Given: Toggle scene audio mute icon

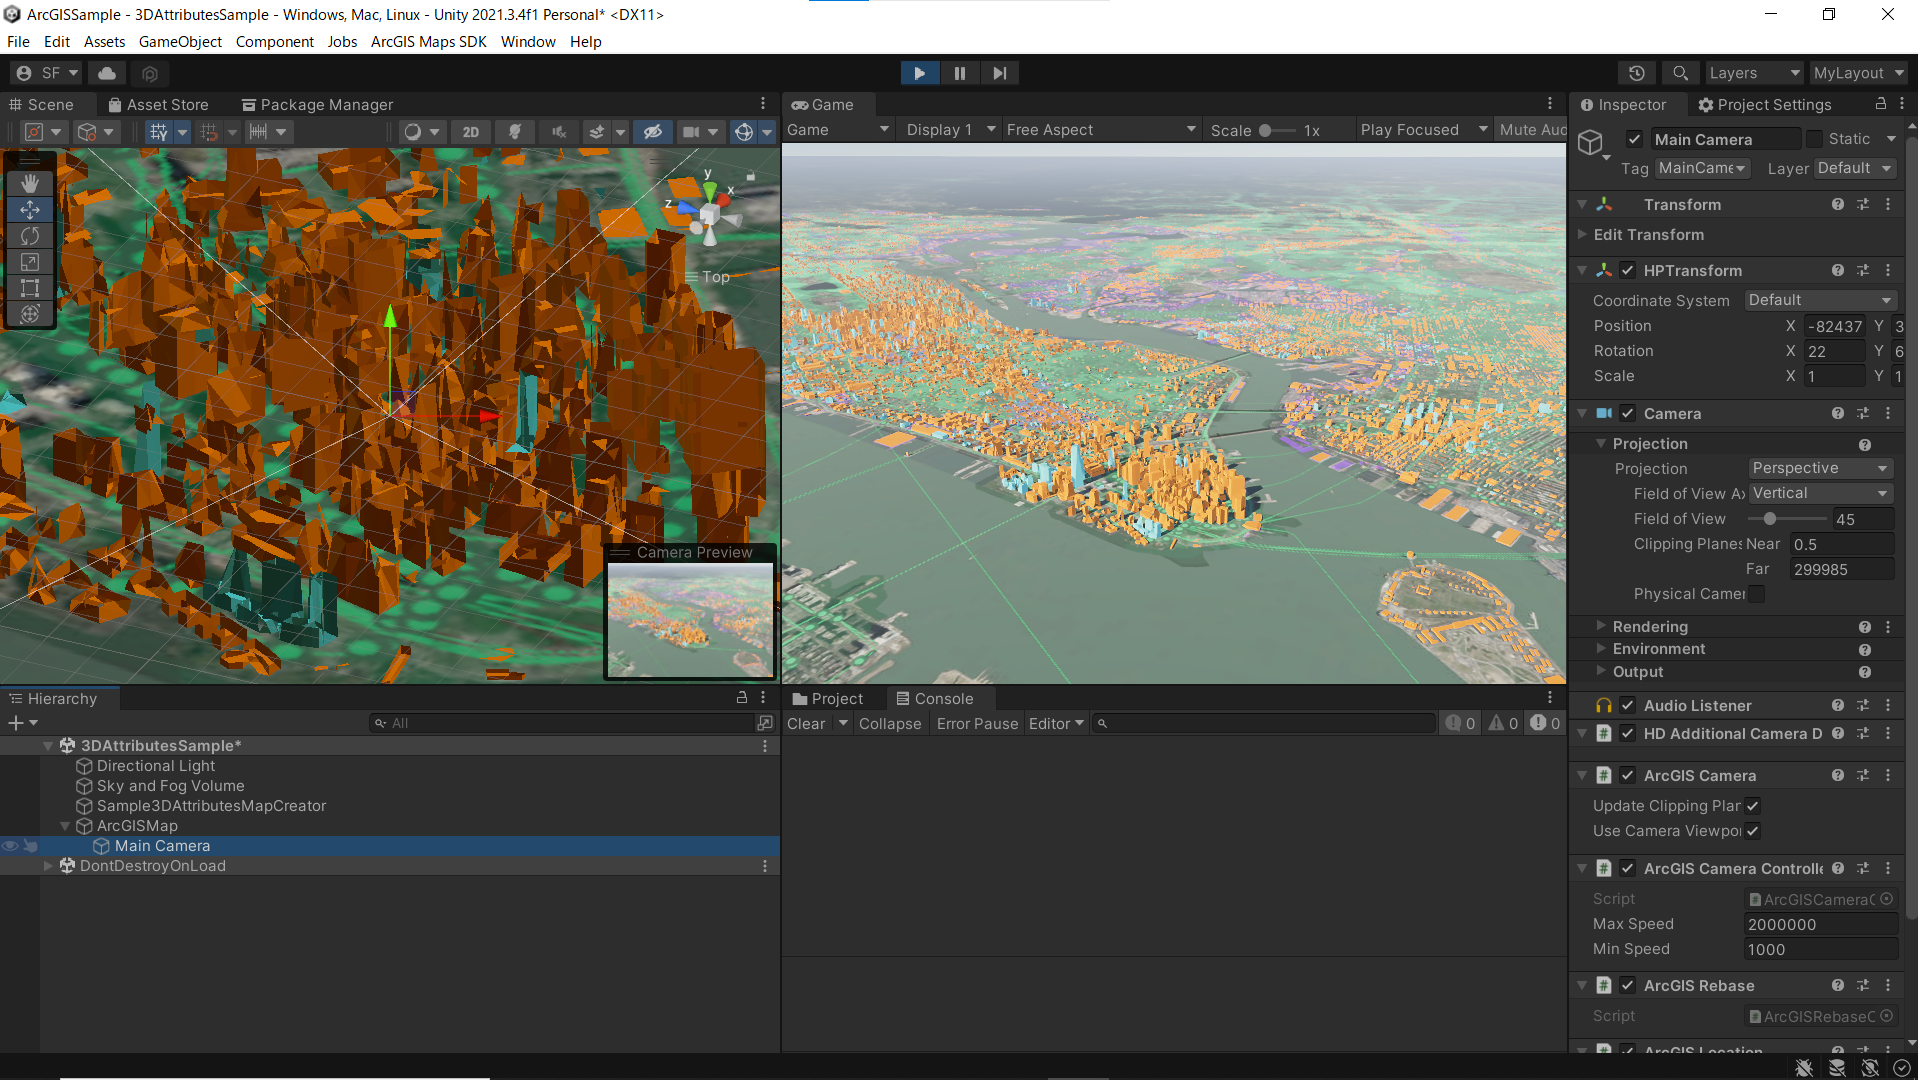Looking at the screenshot, I should coord(559,131).
